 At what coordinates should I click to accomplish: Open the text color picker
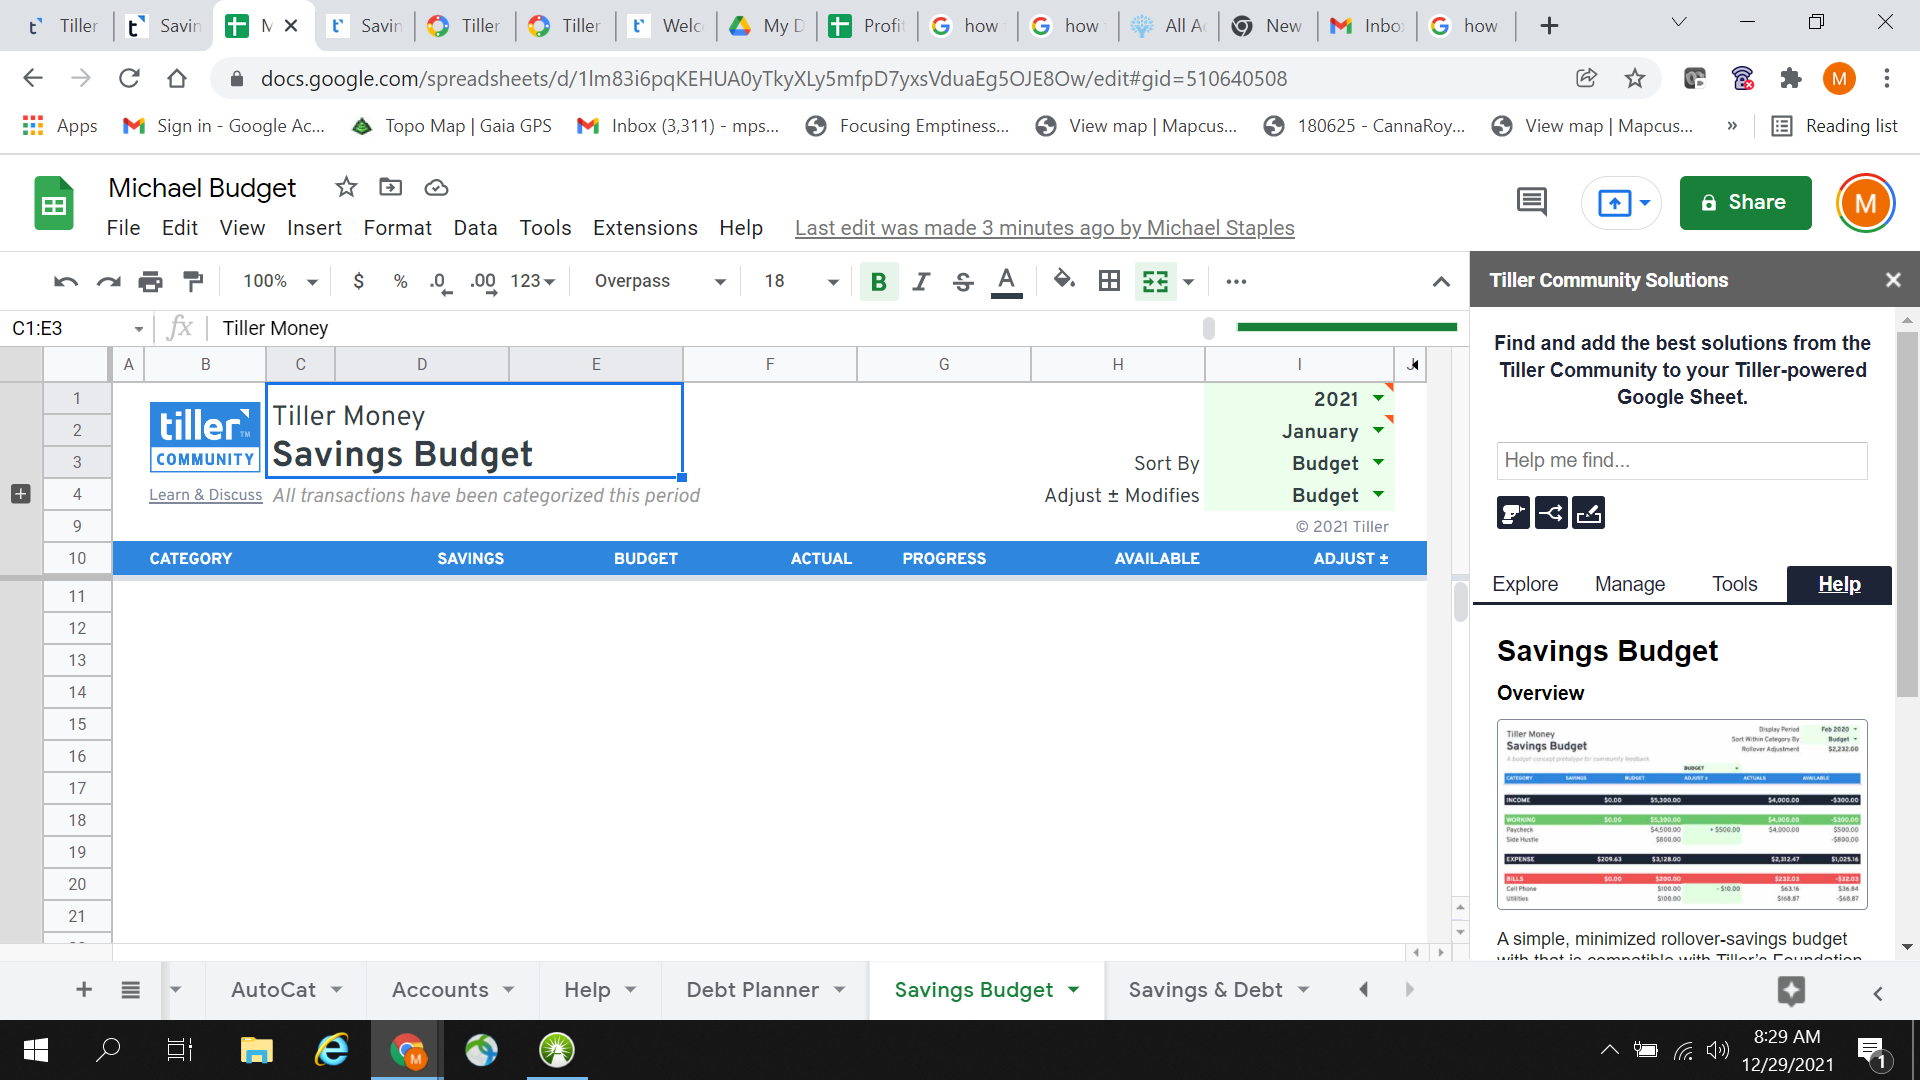[1006, 281]
